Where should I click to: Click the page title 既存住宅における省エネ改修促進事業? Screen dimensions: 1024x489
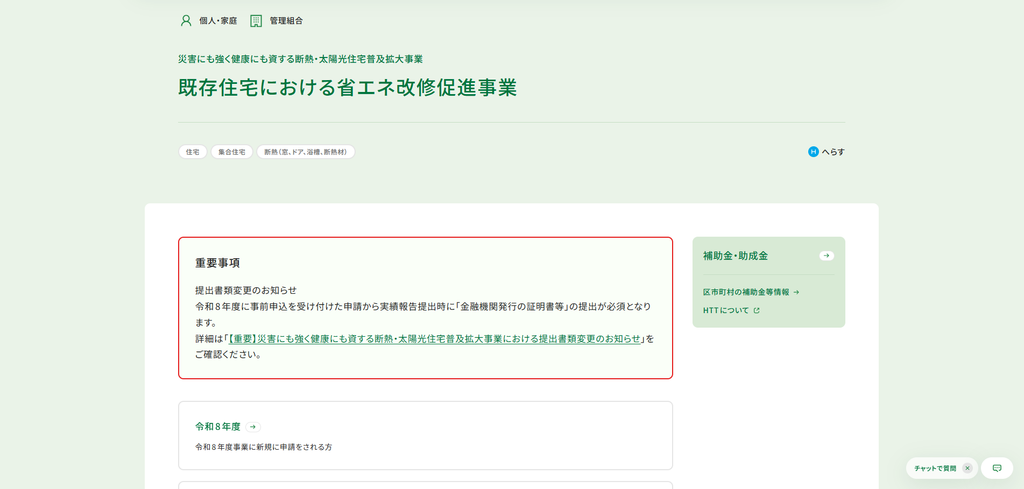coord(347,88)
